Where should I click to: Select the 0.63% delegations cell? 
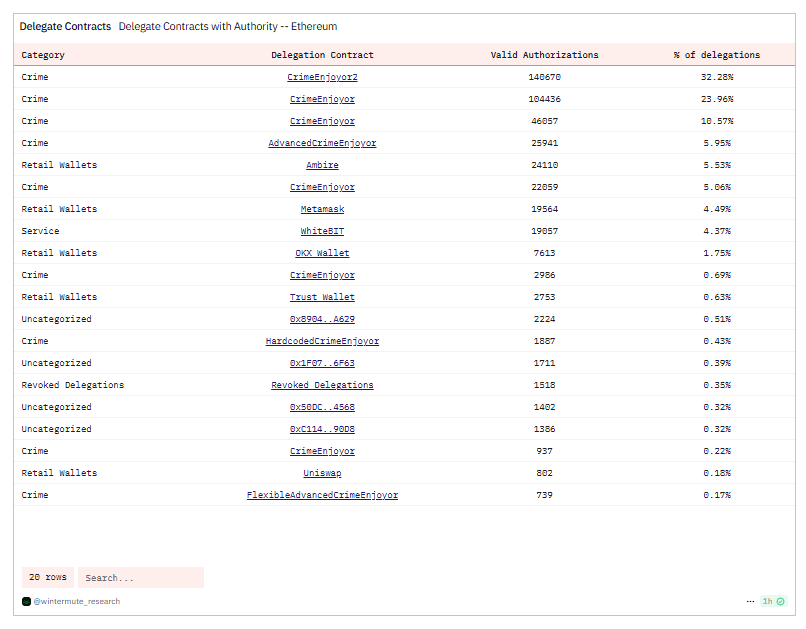click(717, 297)
